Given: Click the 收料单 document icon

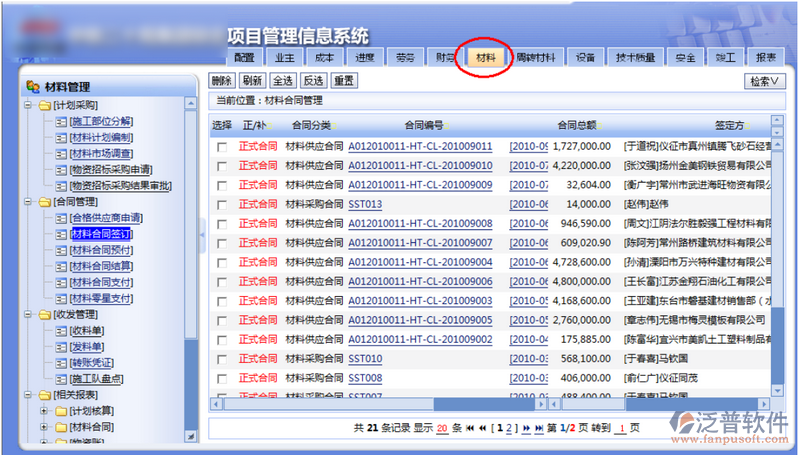Looking at the screenshot, I should [60, 331].
